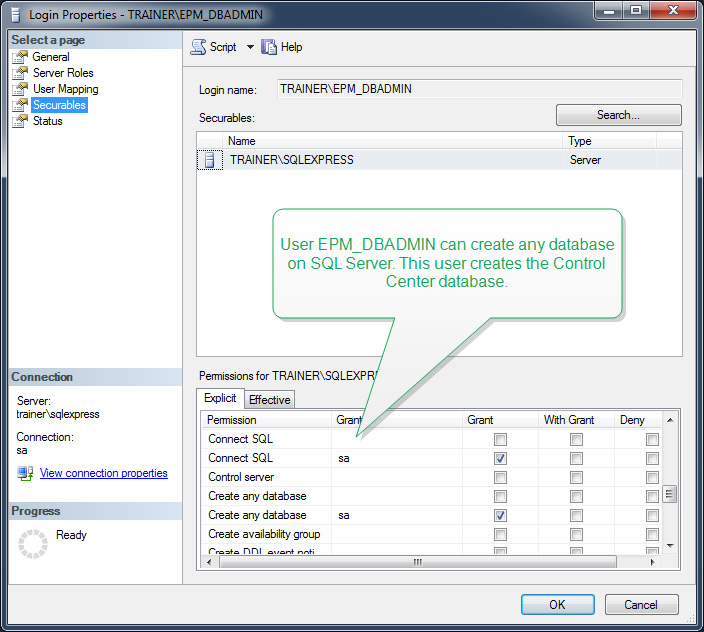This screenshot has width=704, height=632.
Task: Select the Server Roles page icon
Action: point(20,73)
